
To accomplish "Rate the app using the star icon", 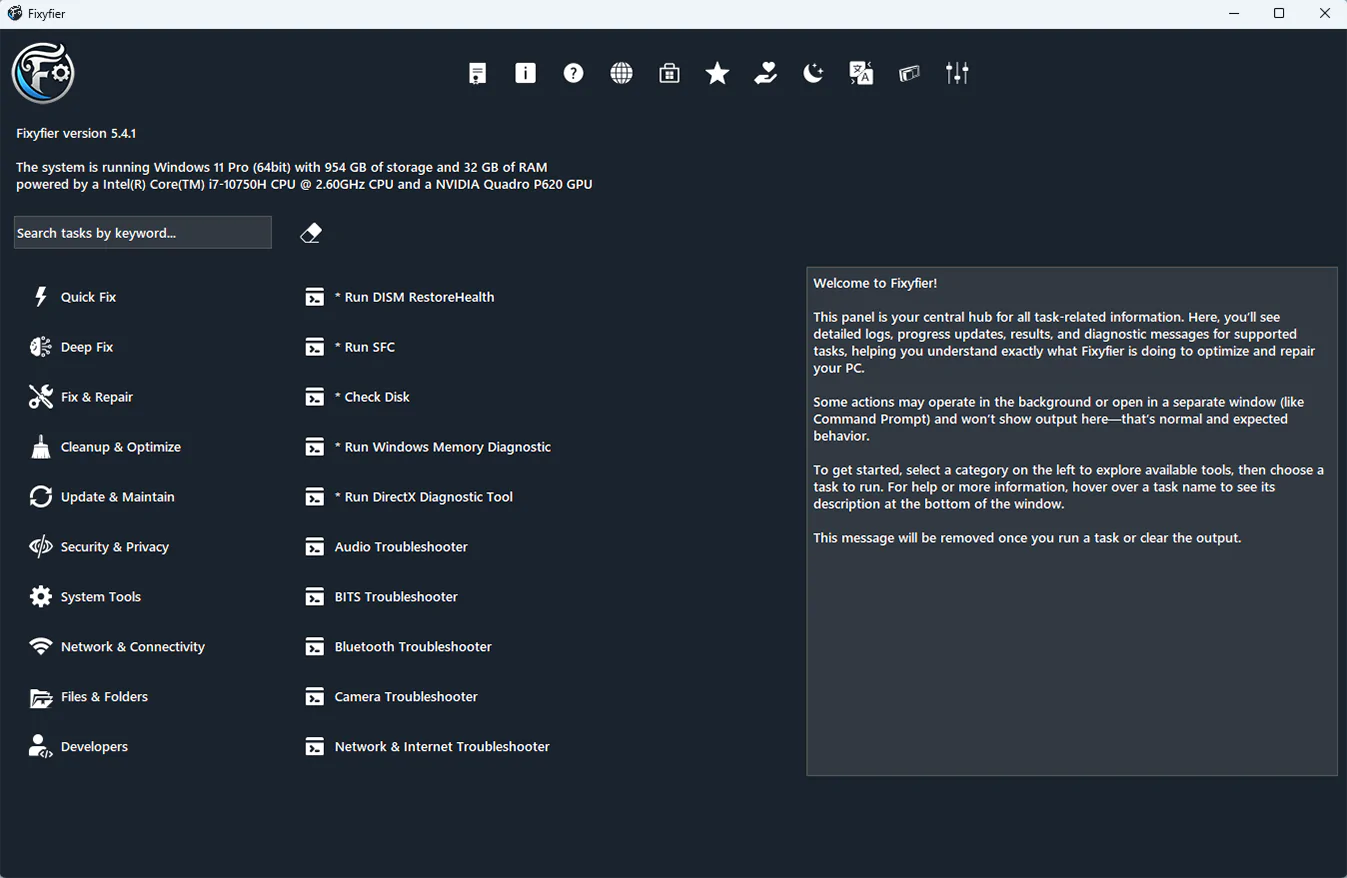I will point(717,72).
